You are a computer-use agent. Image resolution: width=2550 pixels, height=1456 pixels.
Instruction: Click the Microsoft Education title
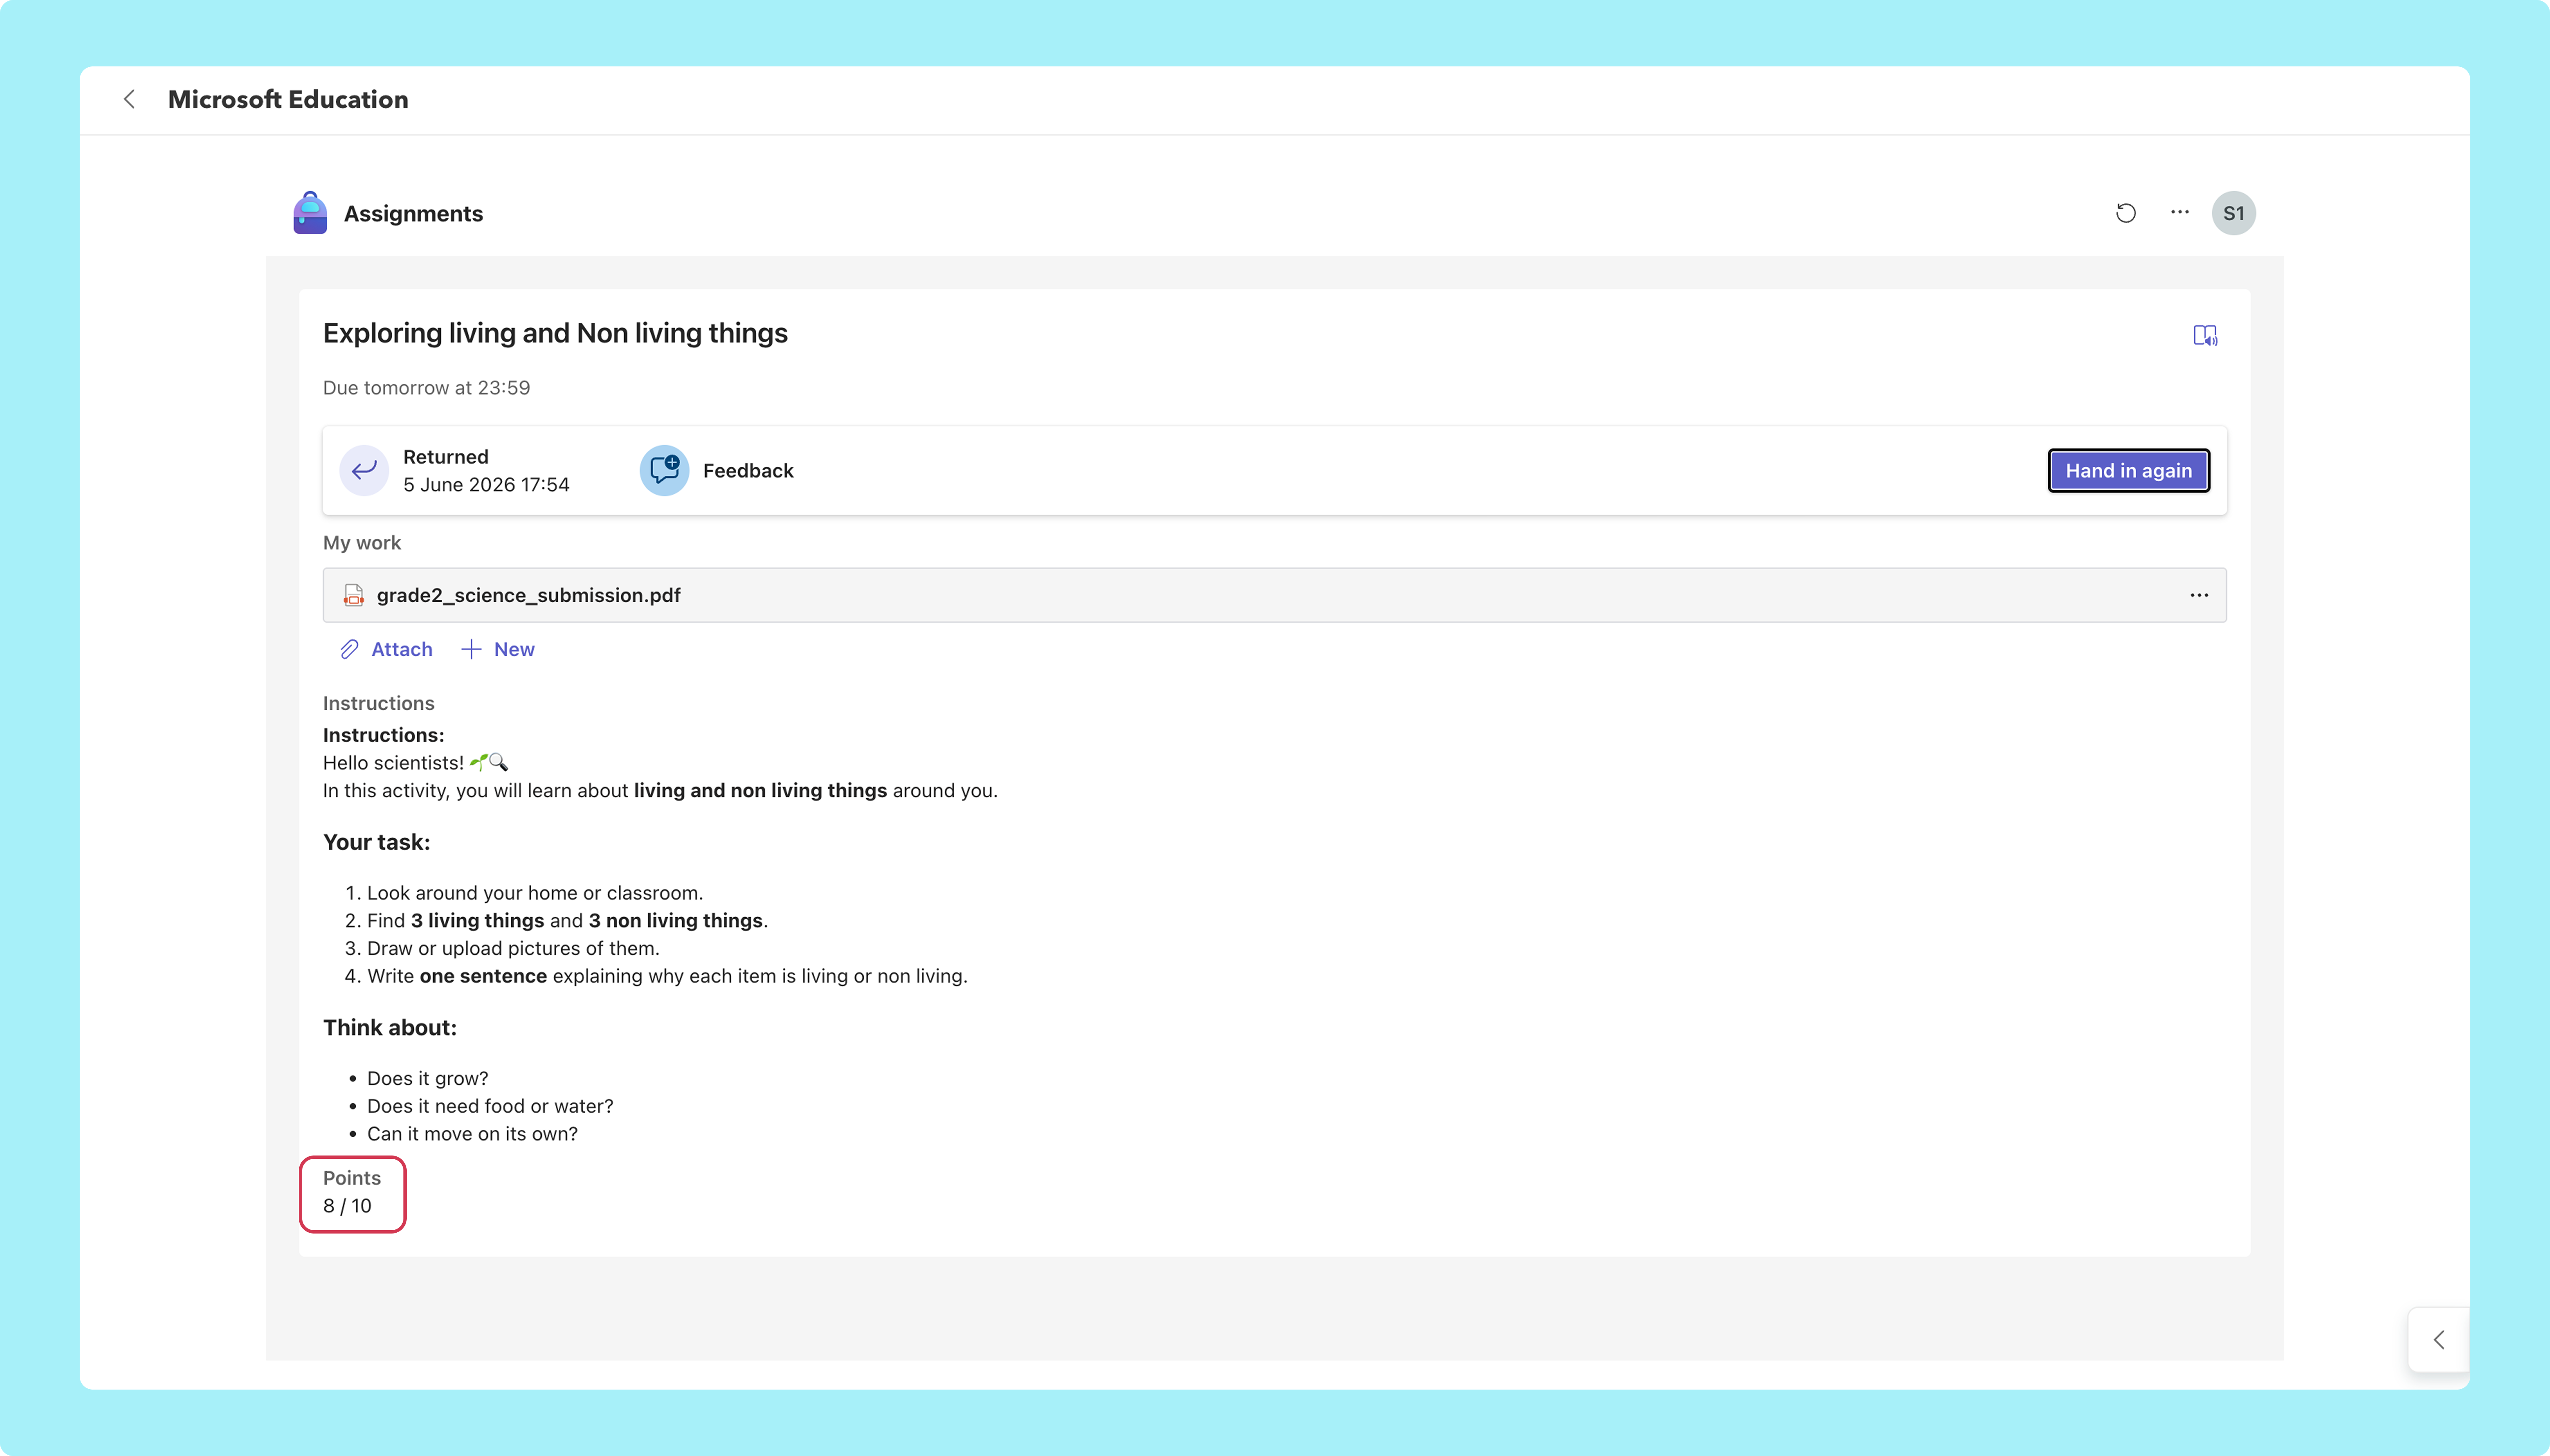[x=288, y=99]
